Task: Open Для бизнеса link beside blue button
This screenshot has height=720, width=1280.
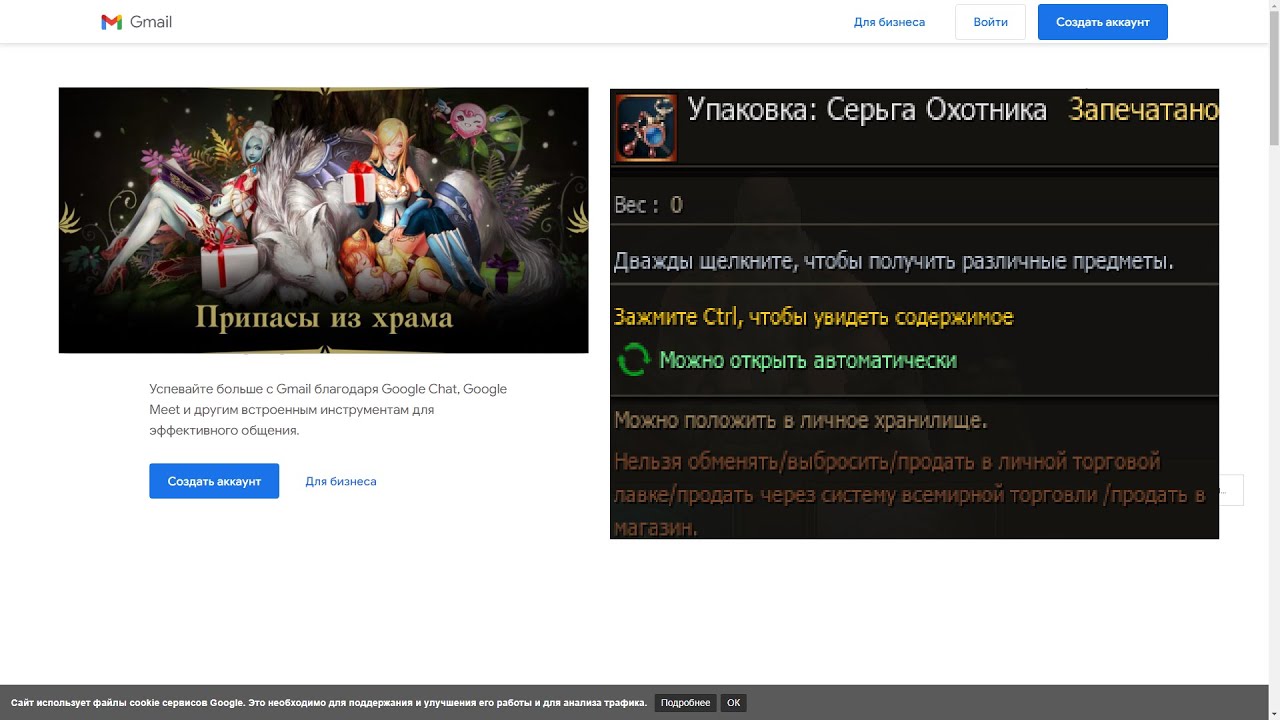Action: (x=341, y=481)
